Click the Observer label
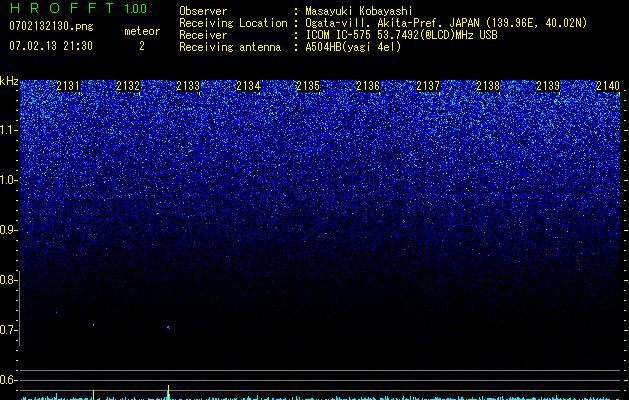The height and width of the screenshot is (400, 629). 203,11
